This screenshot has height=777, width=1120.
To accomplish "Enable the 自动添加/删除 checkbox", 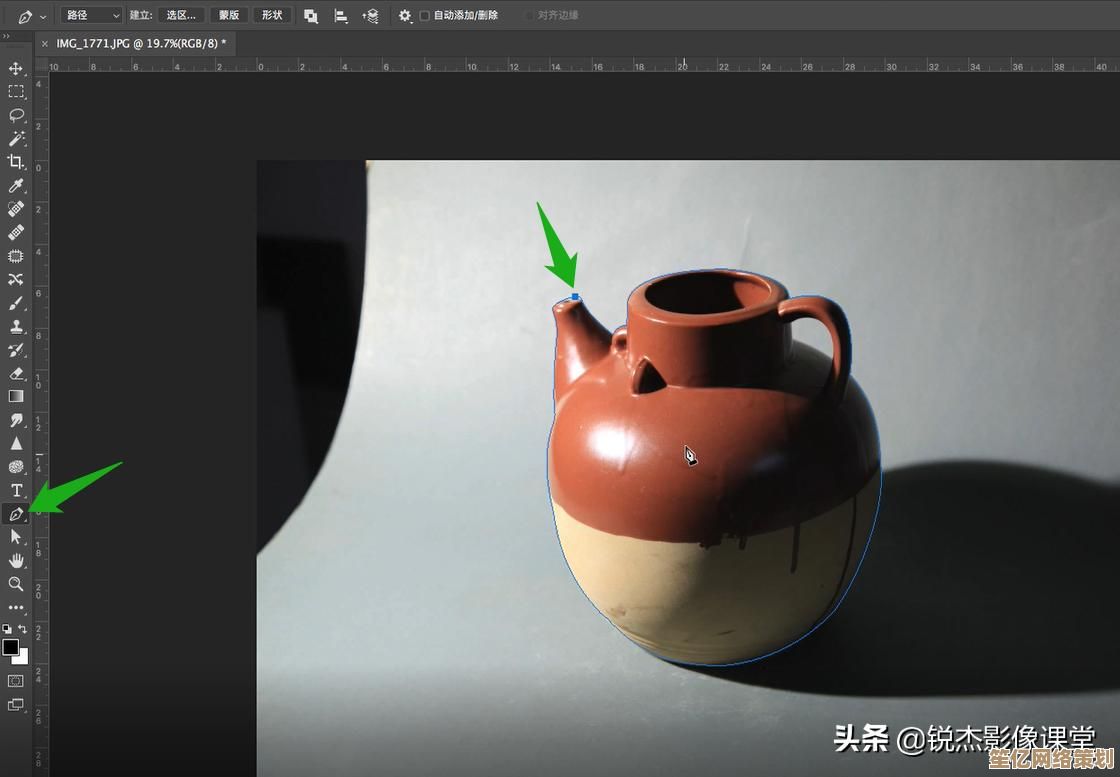I will coord(424,15).
